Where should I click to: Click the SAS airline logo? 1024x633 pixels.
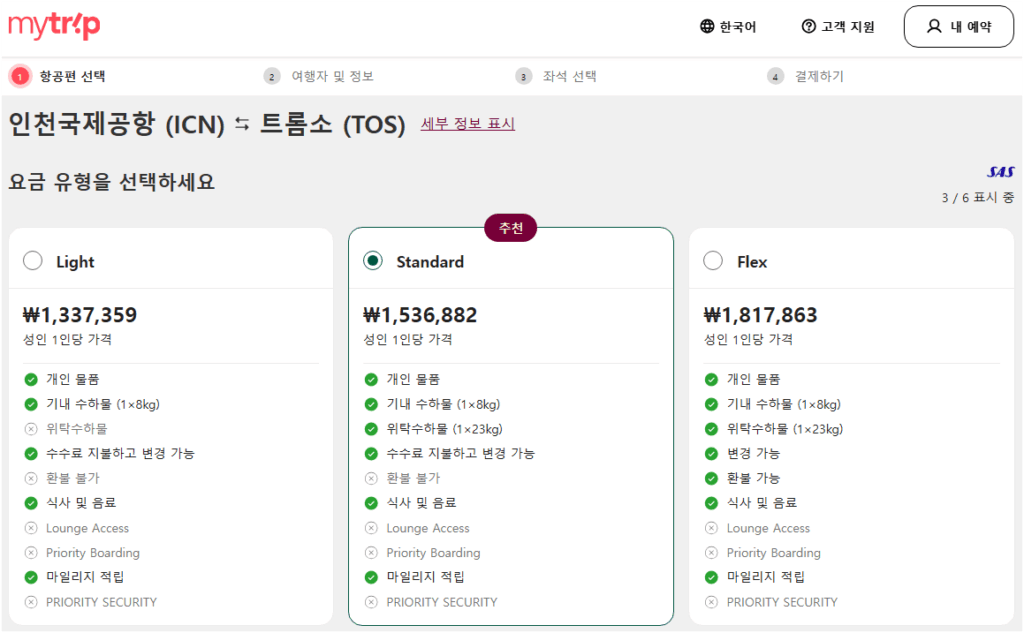(999, 172)
